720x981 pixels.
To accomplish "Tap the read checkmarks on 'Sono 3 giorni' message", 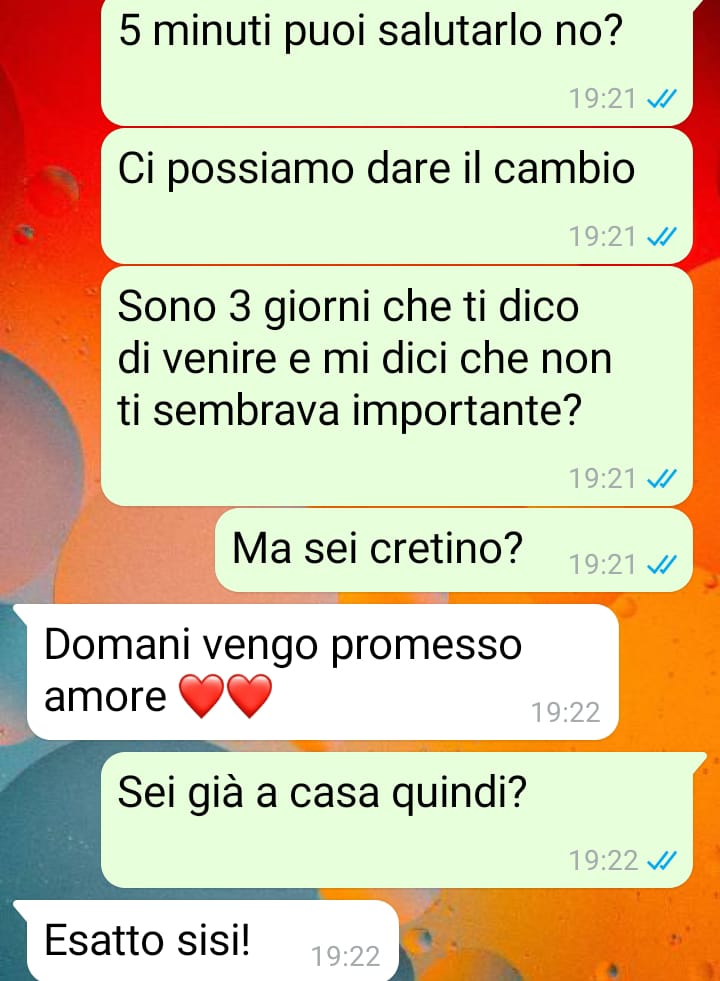I will [x=661, y=479].
